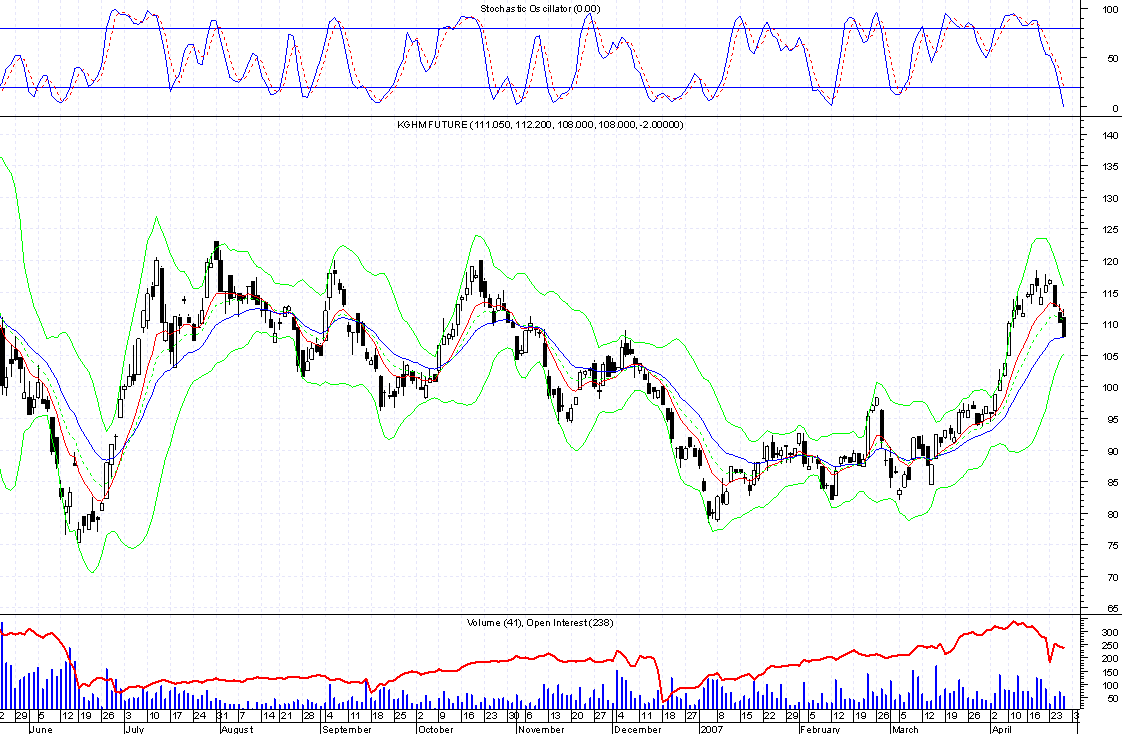Click the 140 price axis label

[x=1110, y=135]
